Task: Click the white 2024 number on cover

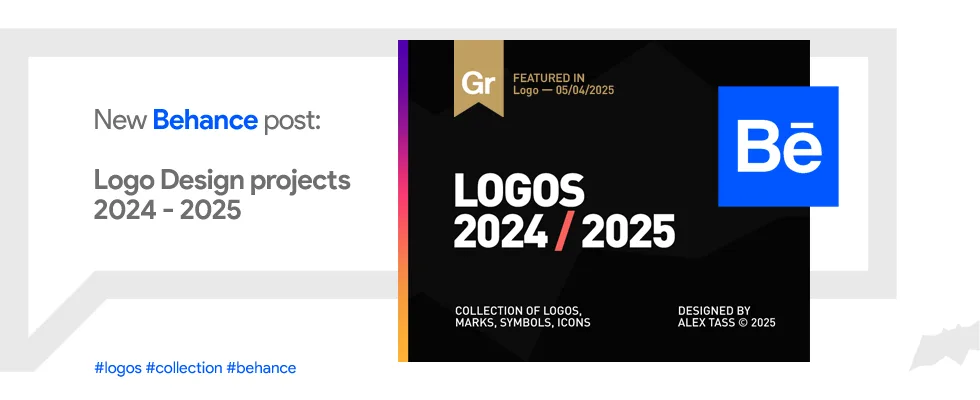Action: tap(501, 232)
